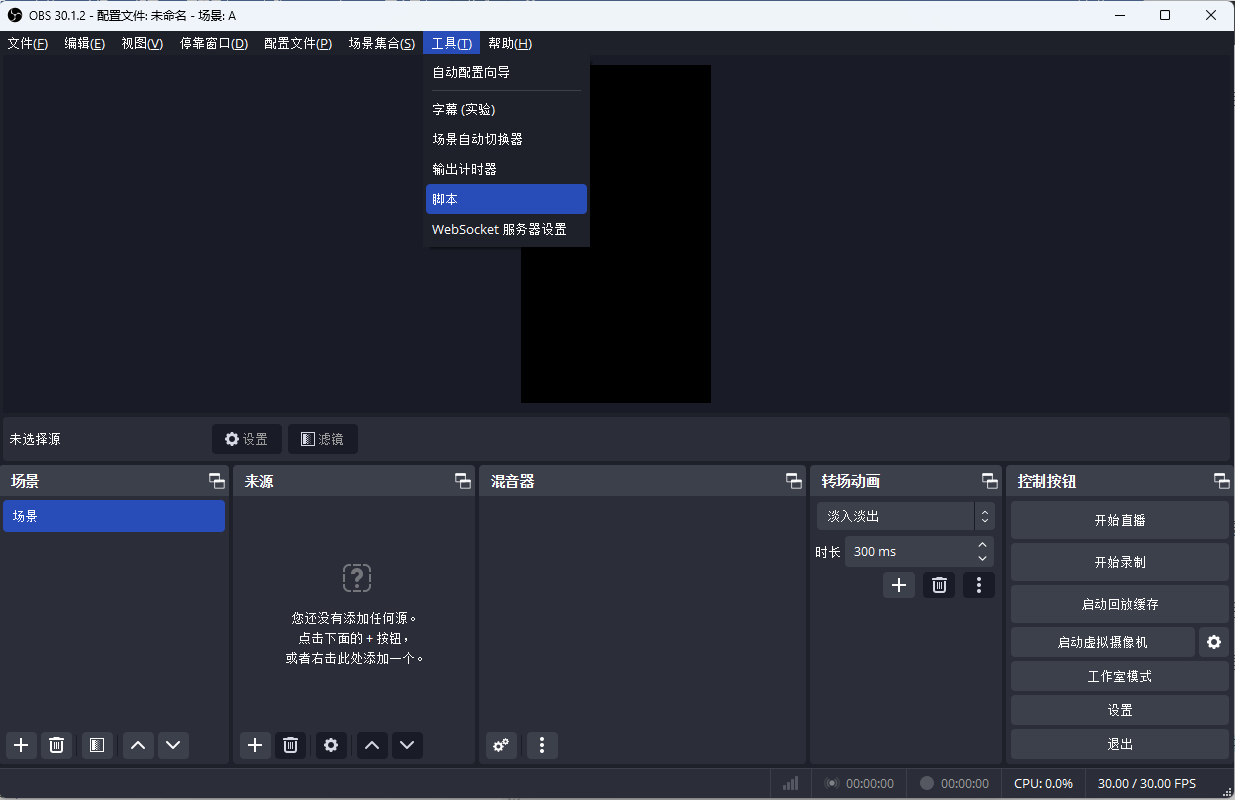Enable 工作室模式
1235x800 pixels.
(1119, 675)
